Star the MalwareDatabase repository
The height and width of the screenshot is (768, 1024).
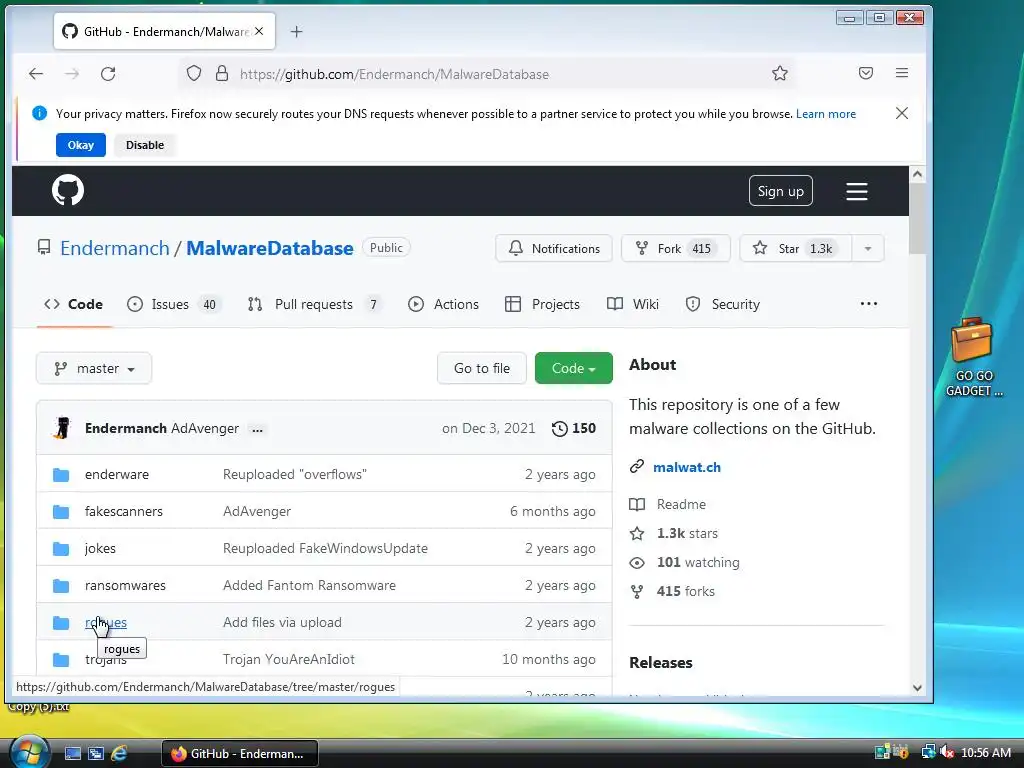(795, 248)
